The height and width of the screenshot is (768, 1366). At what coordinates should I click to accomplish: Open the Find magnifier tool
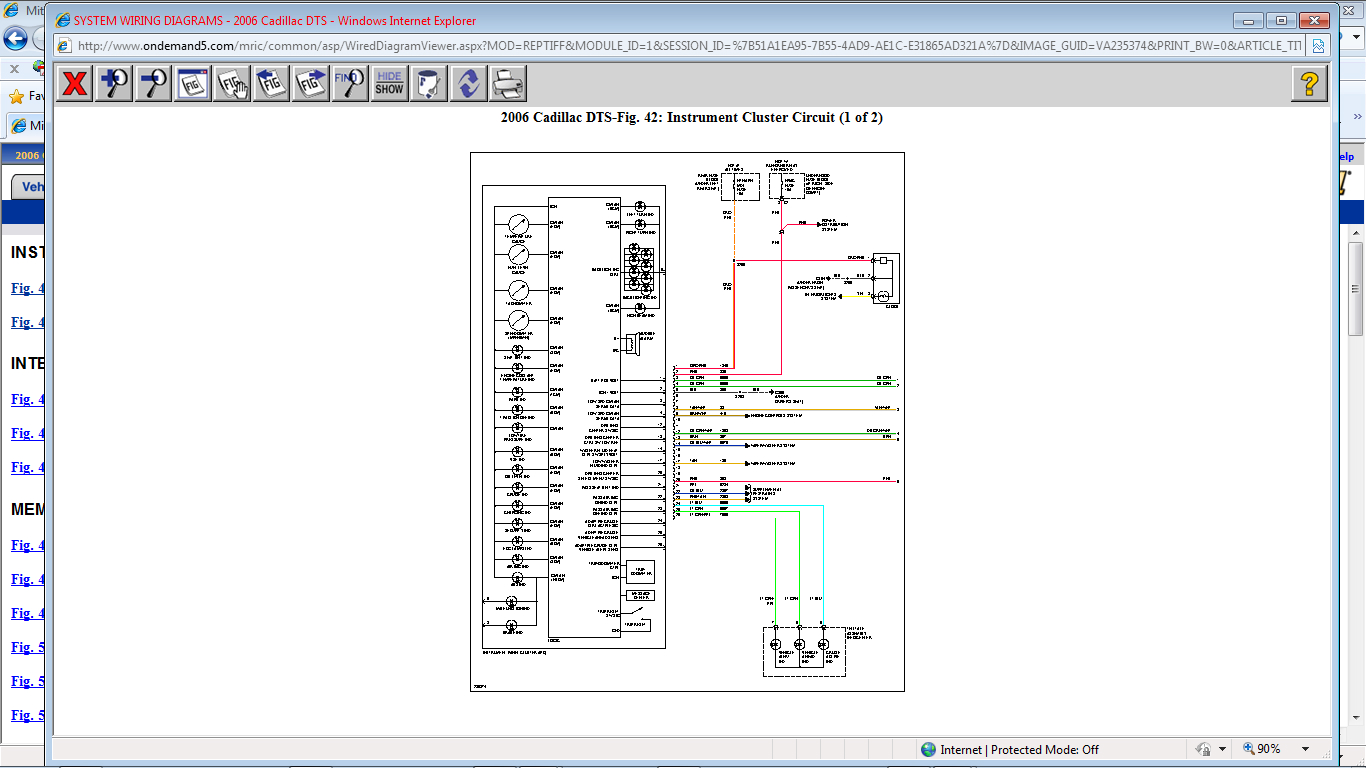[x=350, y=84]
